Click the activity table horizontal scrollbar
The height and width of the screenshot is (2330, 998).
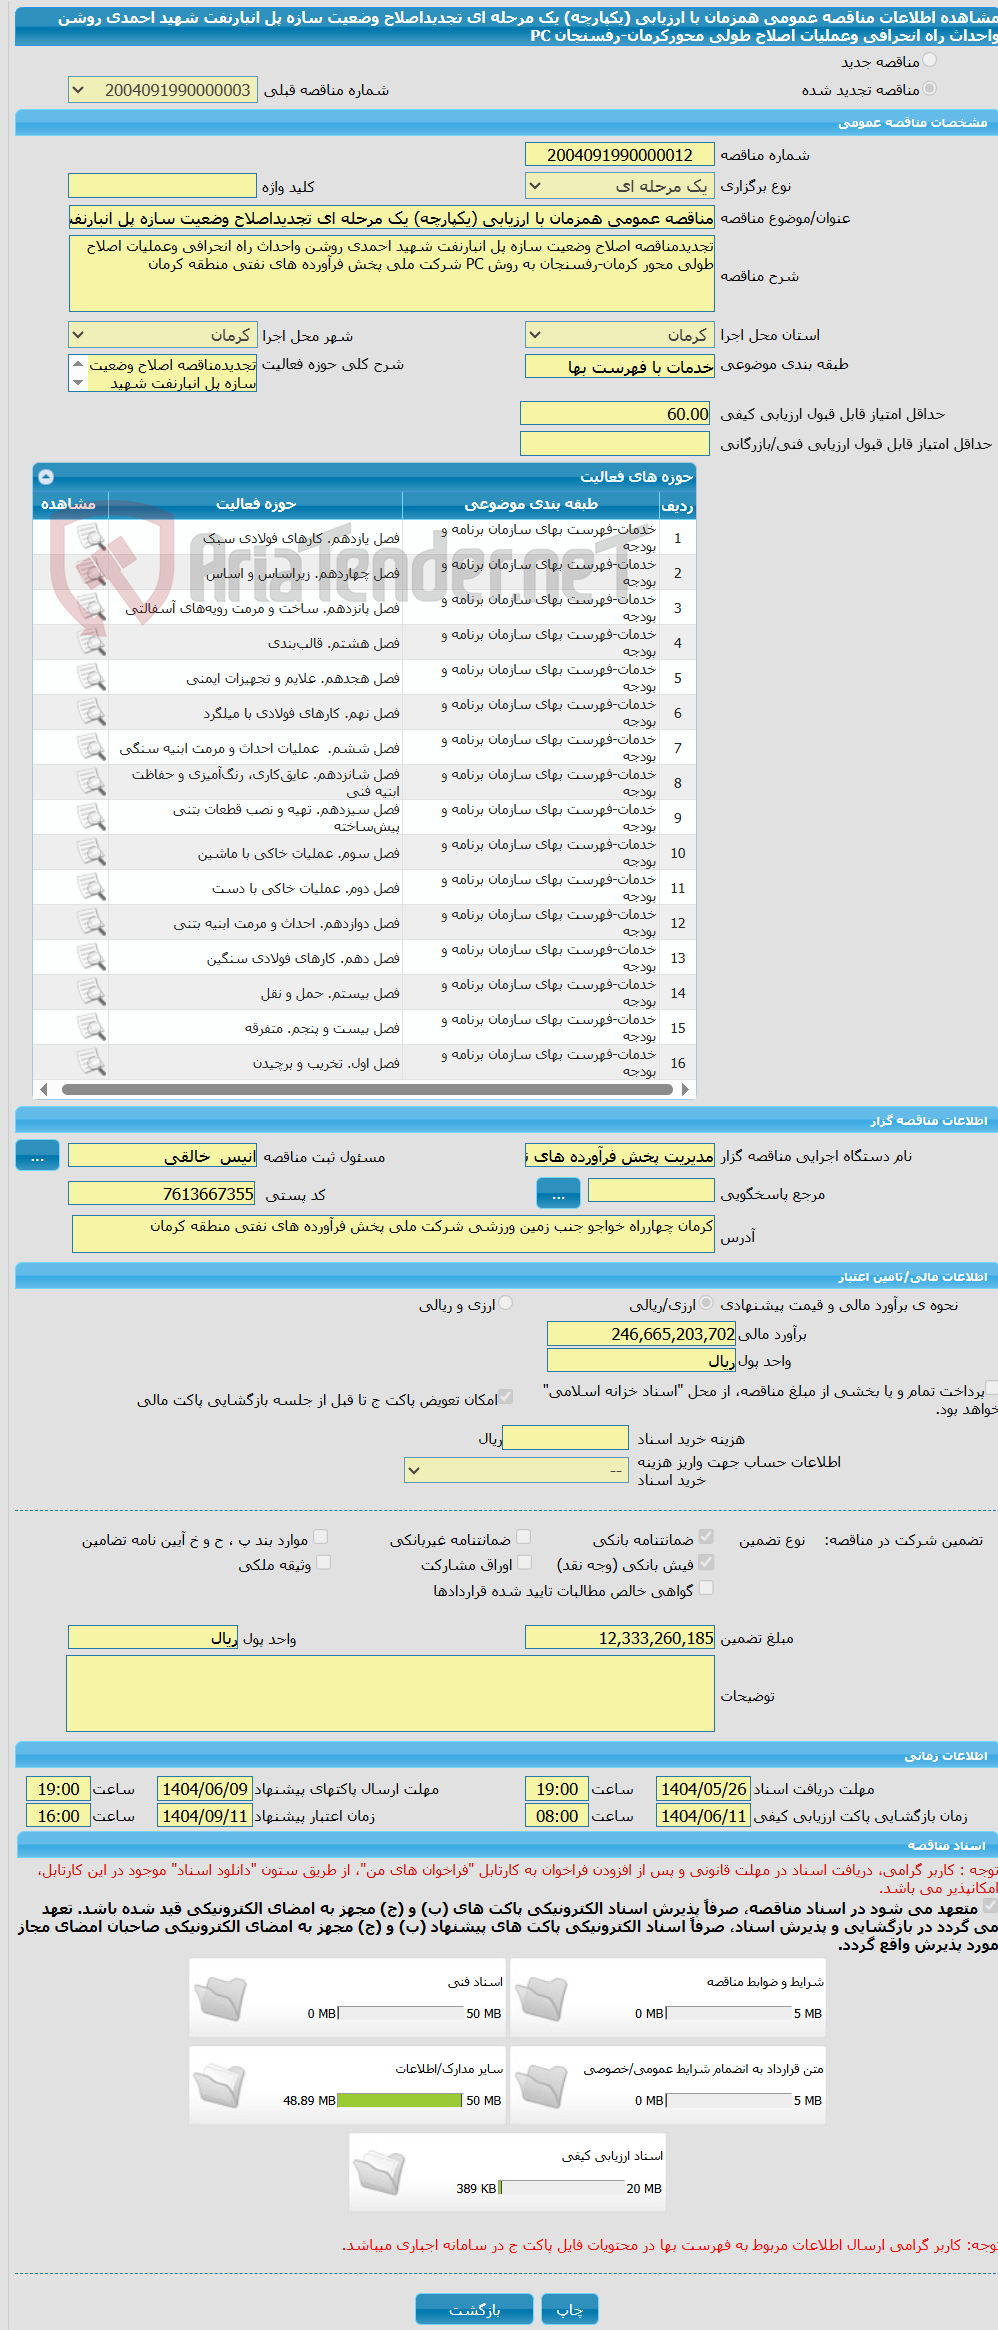[367, 1090]
